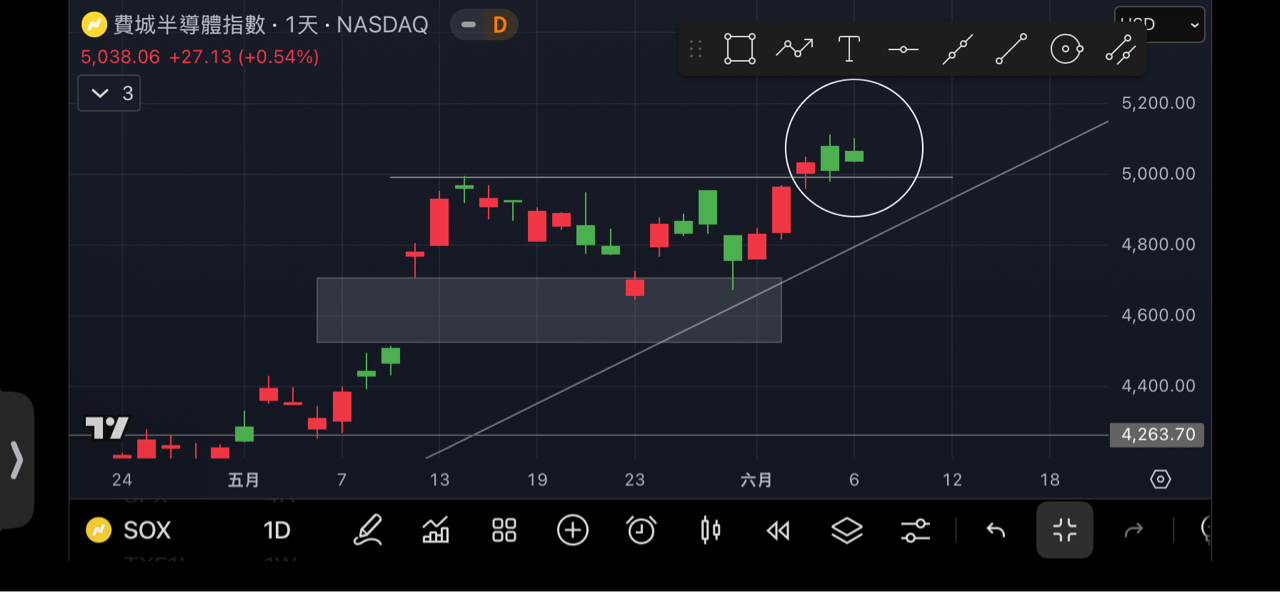Expand the indicator legend showing 3
Screen dimensions: 1280x592
[x=109, y=93]
